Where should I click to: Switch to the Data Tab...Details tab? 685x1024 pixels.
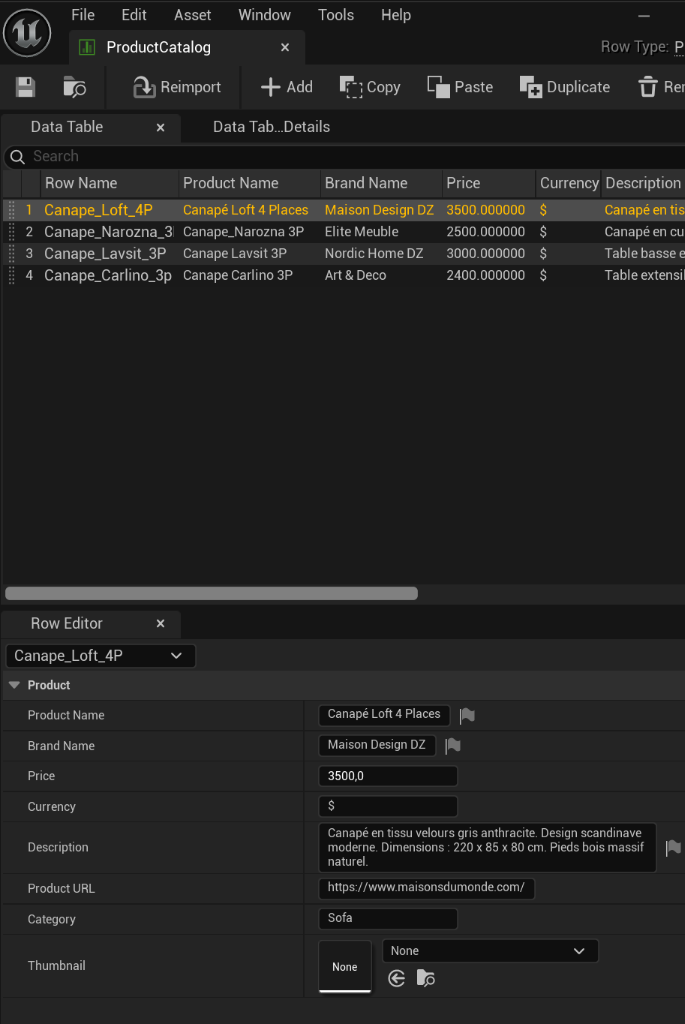(271, 127)
